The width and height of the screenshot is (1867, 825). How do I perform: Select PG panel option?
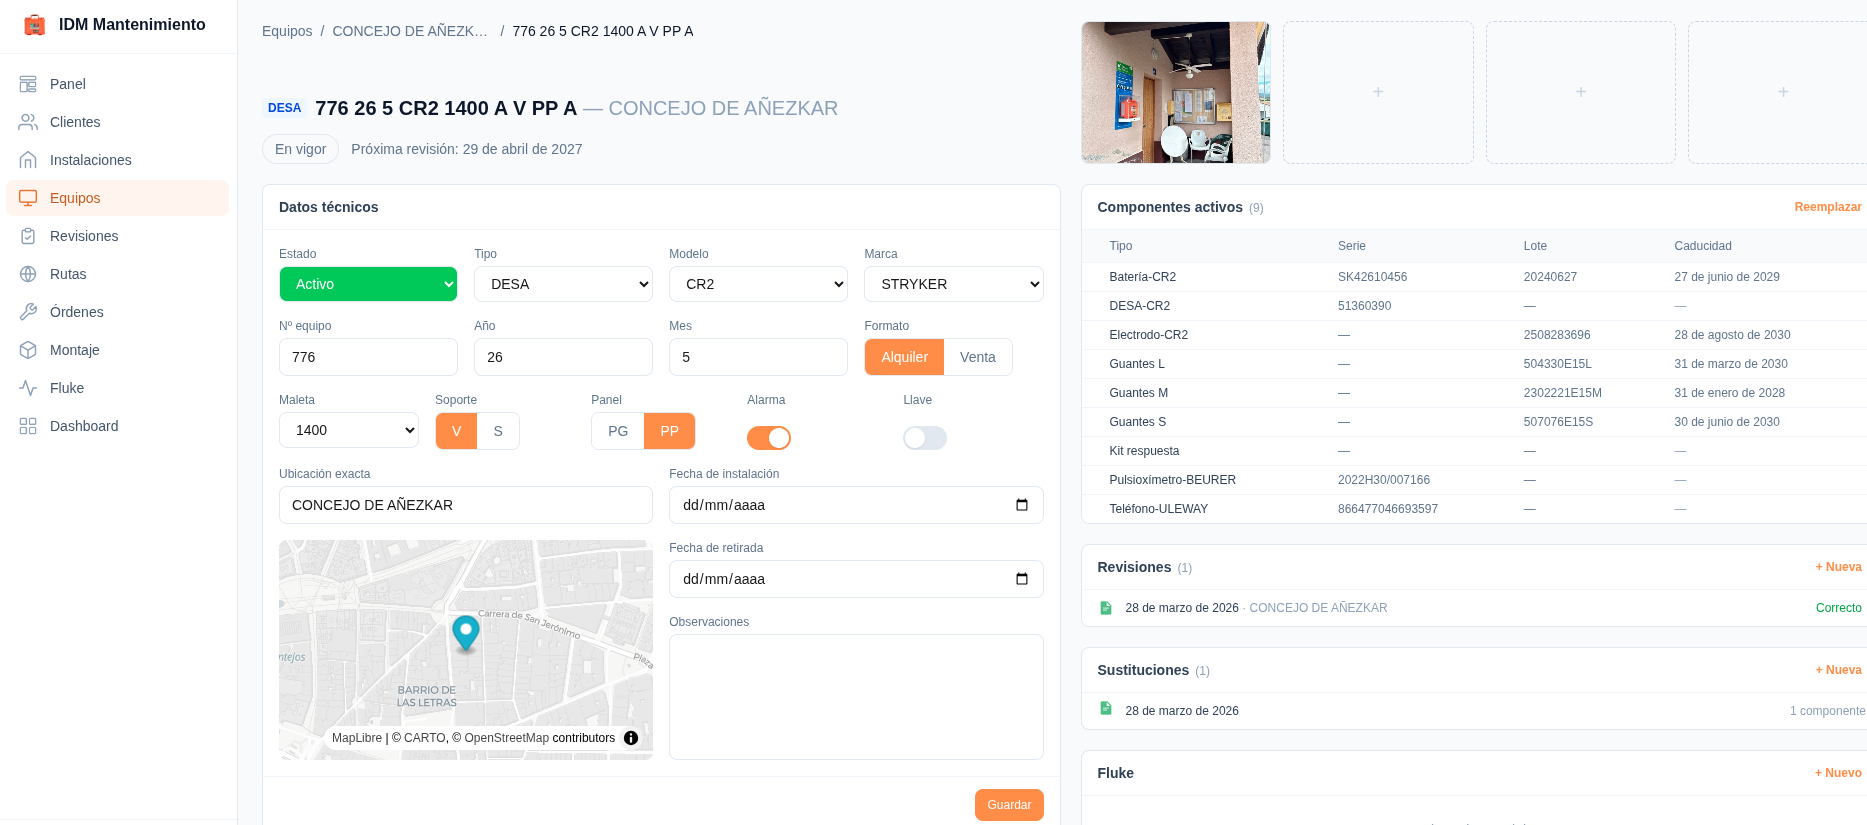[x=618, y=431]
